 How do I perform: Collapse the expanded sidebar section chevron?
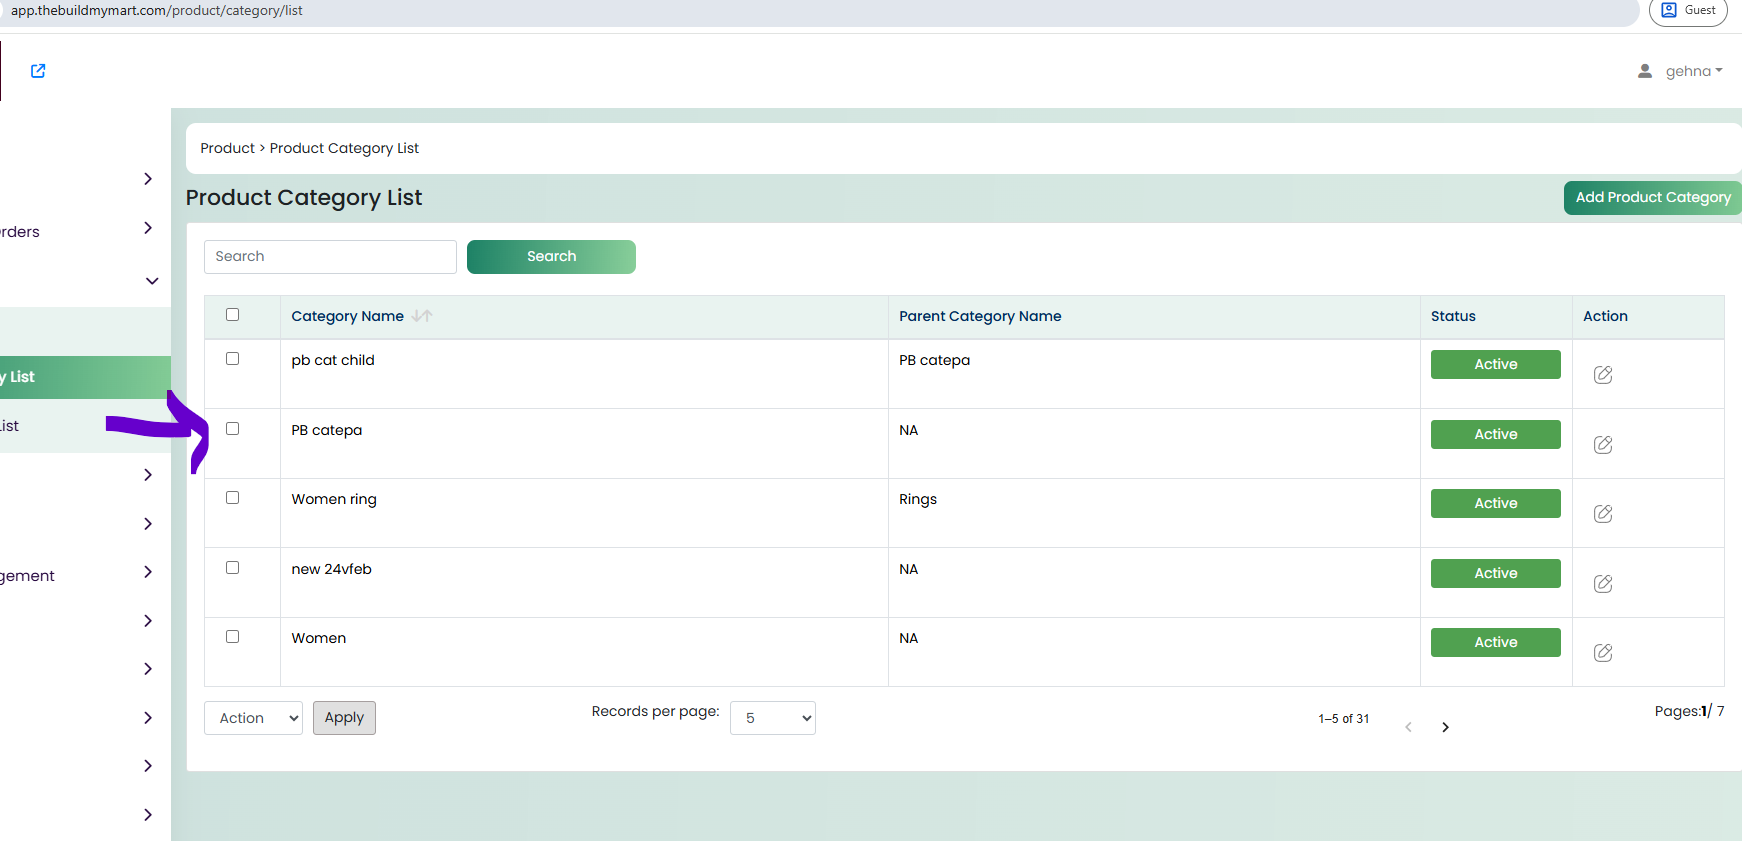point(152,281)
